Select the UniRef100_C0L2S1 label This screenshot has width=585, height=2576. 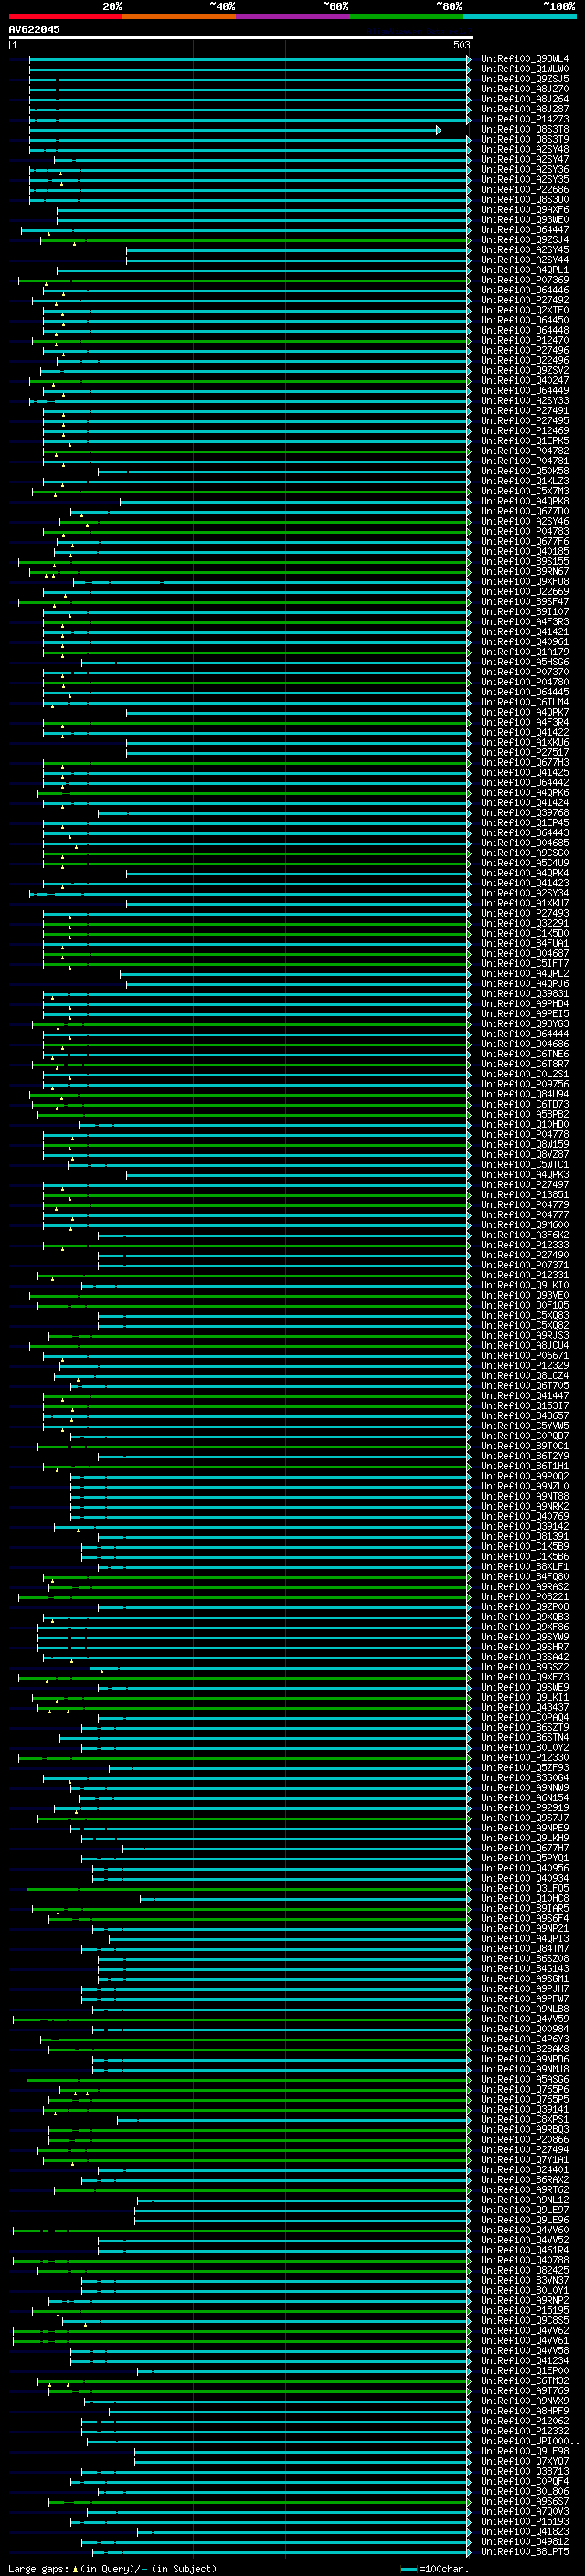coord(524,1074)
